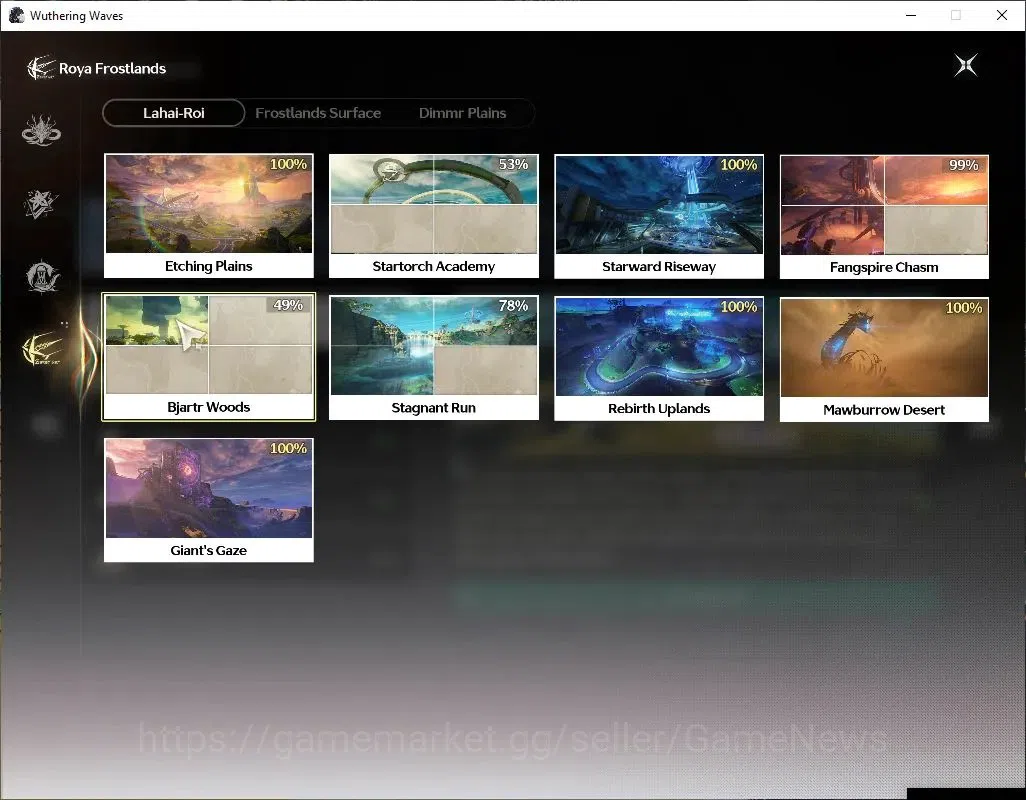Click the Etching Plains label
The height and width of the screenshot is (800, 1026).
(x=209, y=266)
